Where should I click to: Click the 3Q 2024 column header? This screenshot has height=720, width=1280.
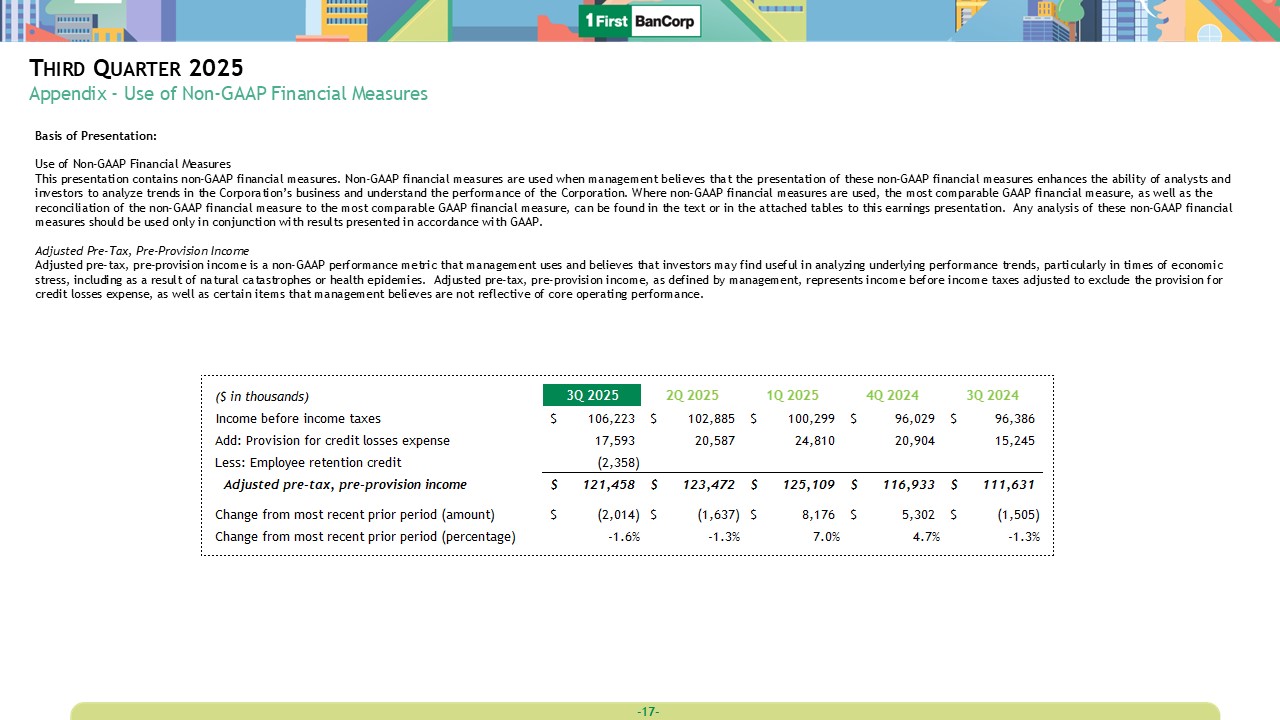[992, 395]
